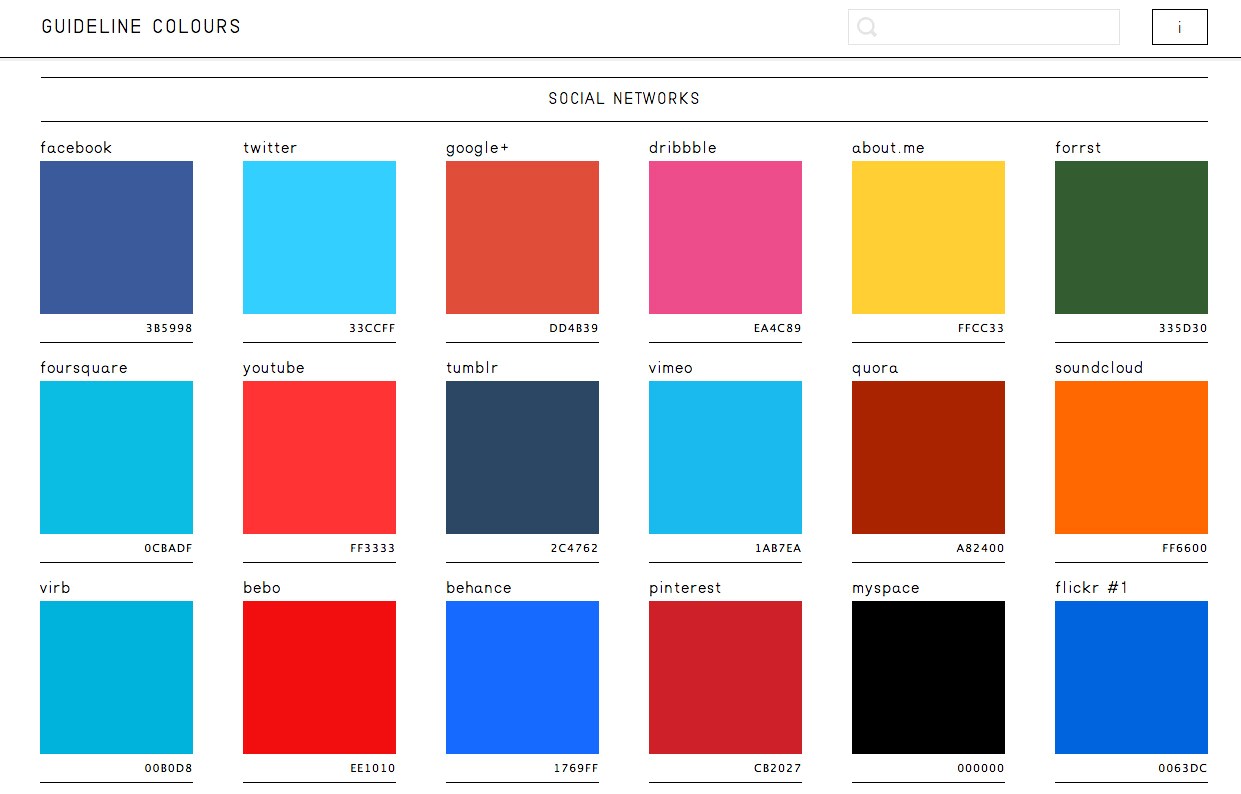
Task: Click hex code EE1010
Action: coord(372,768)
